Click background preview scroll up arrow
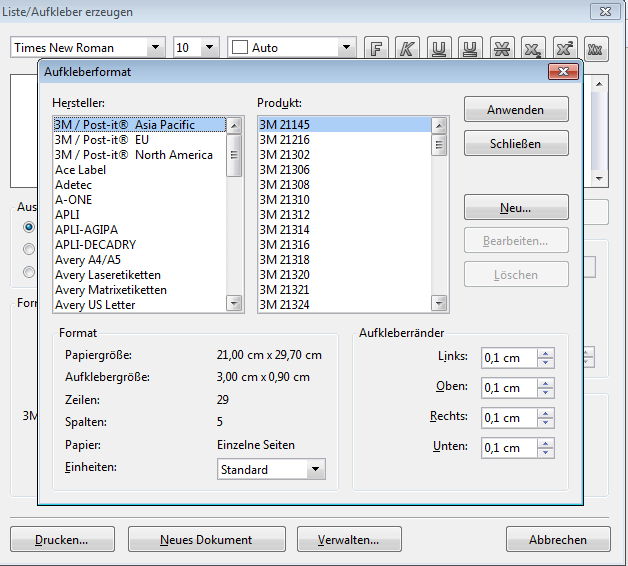The width and height of the screenshot is (628, 566). click(x=599, y=84)
